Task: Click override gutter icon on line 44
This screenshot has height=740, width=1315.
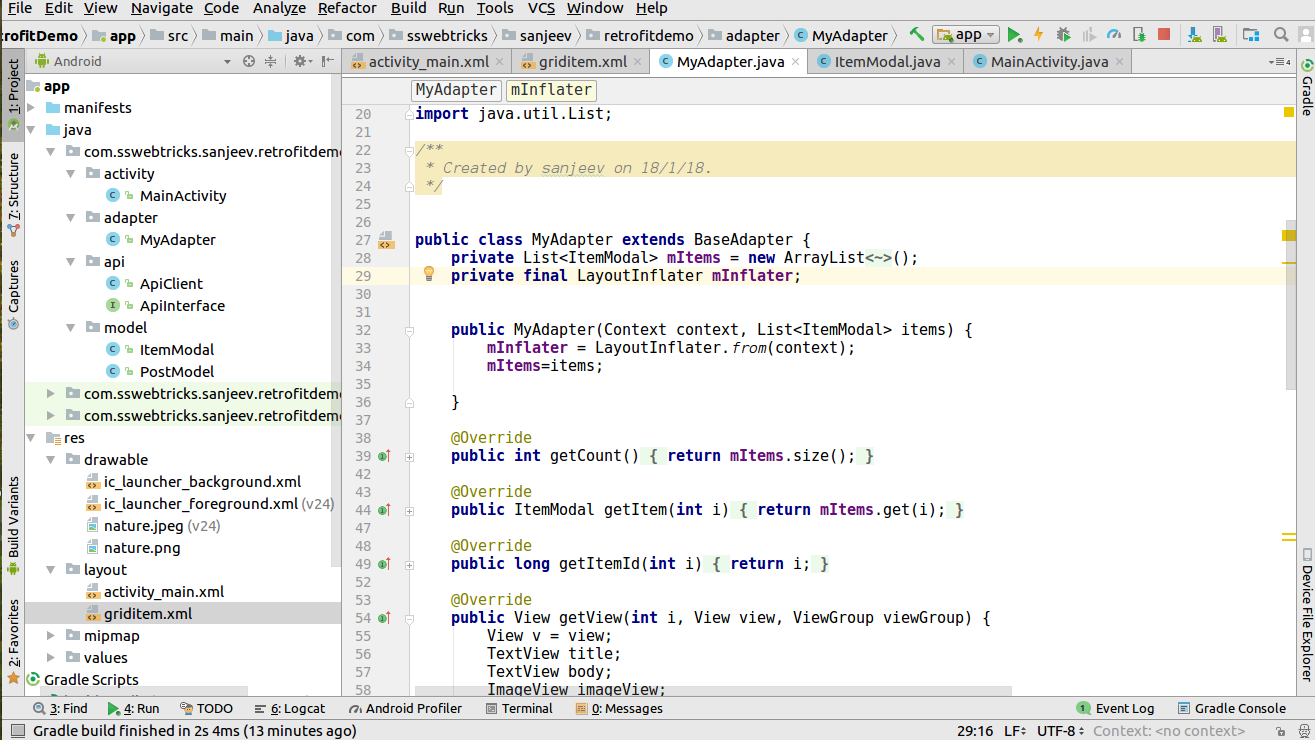Action: (x=384, y=510)
